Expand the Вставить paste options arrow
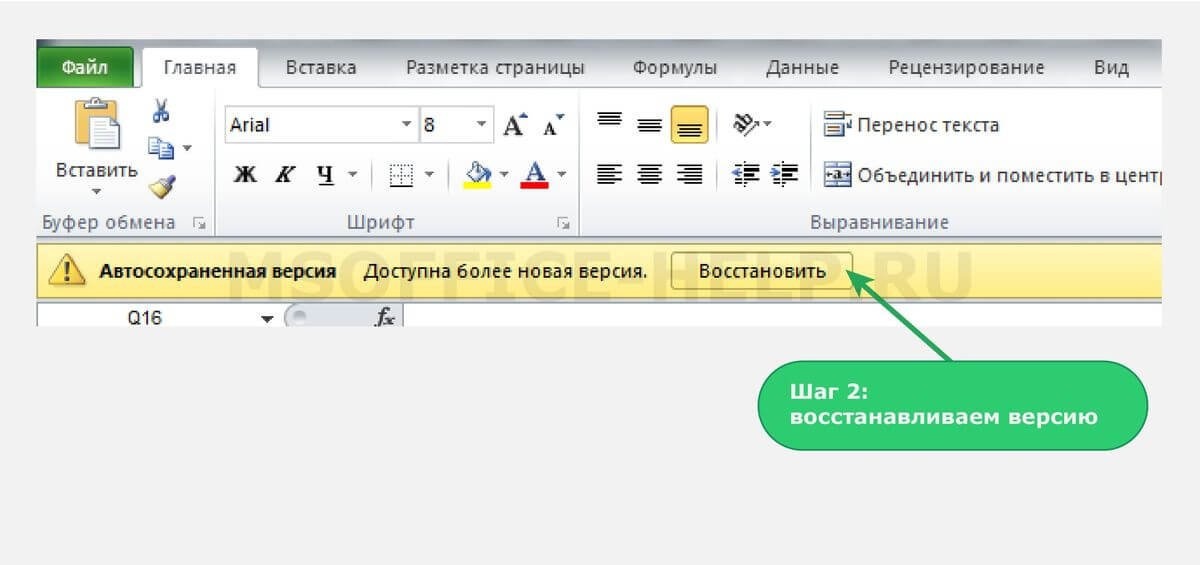Viewport: 1200px width, 565px height. (97, 191)
